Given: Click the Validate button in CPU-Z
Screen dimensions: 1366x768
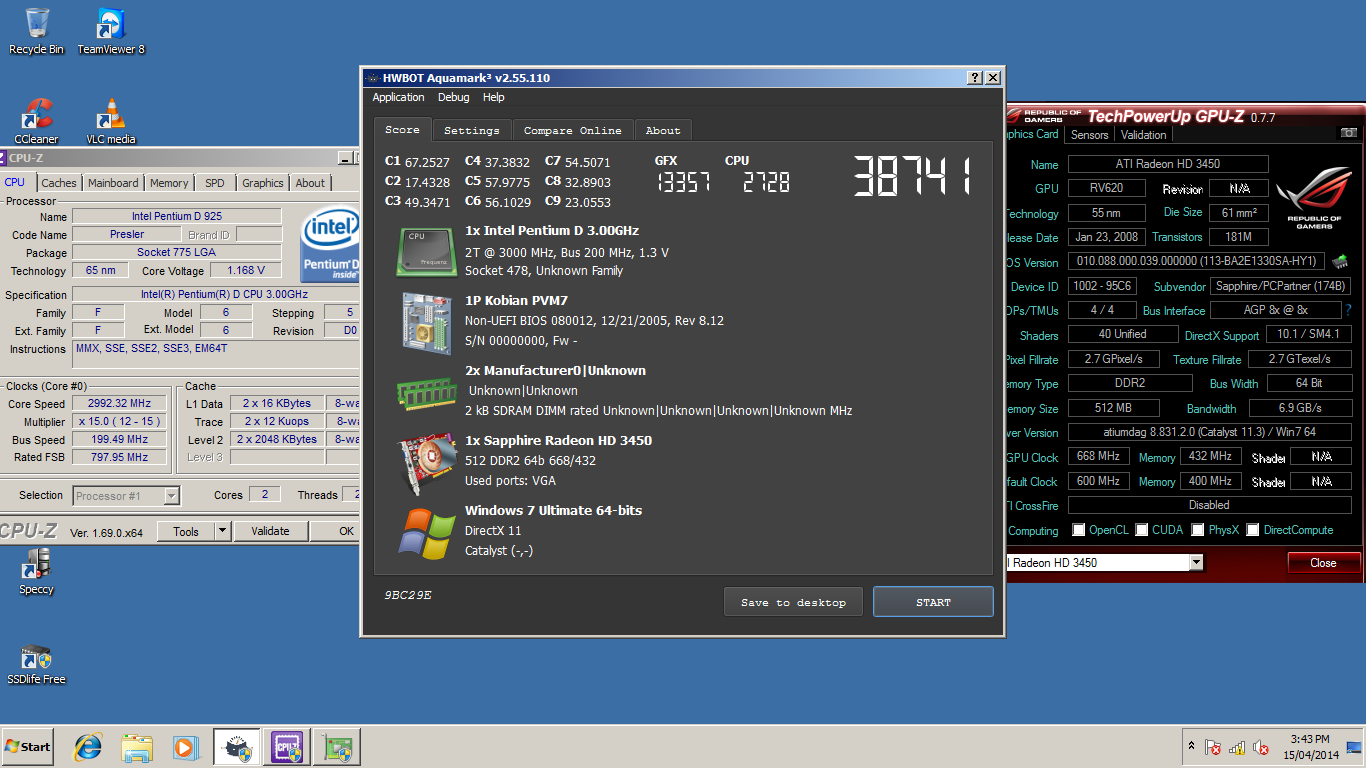Looking at the screenshot, I should pos(270,532).
